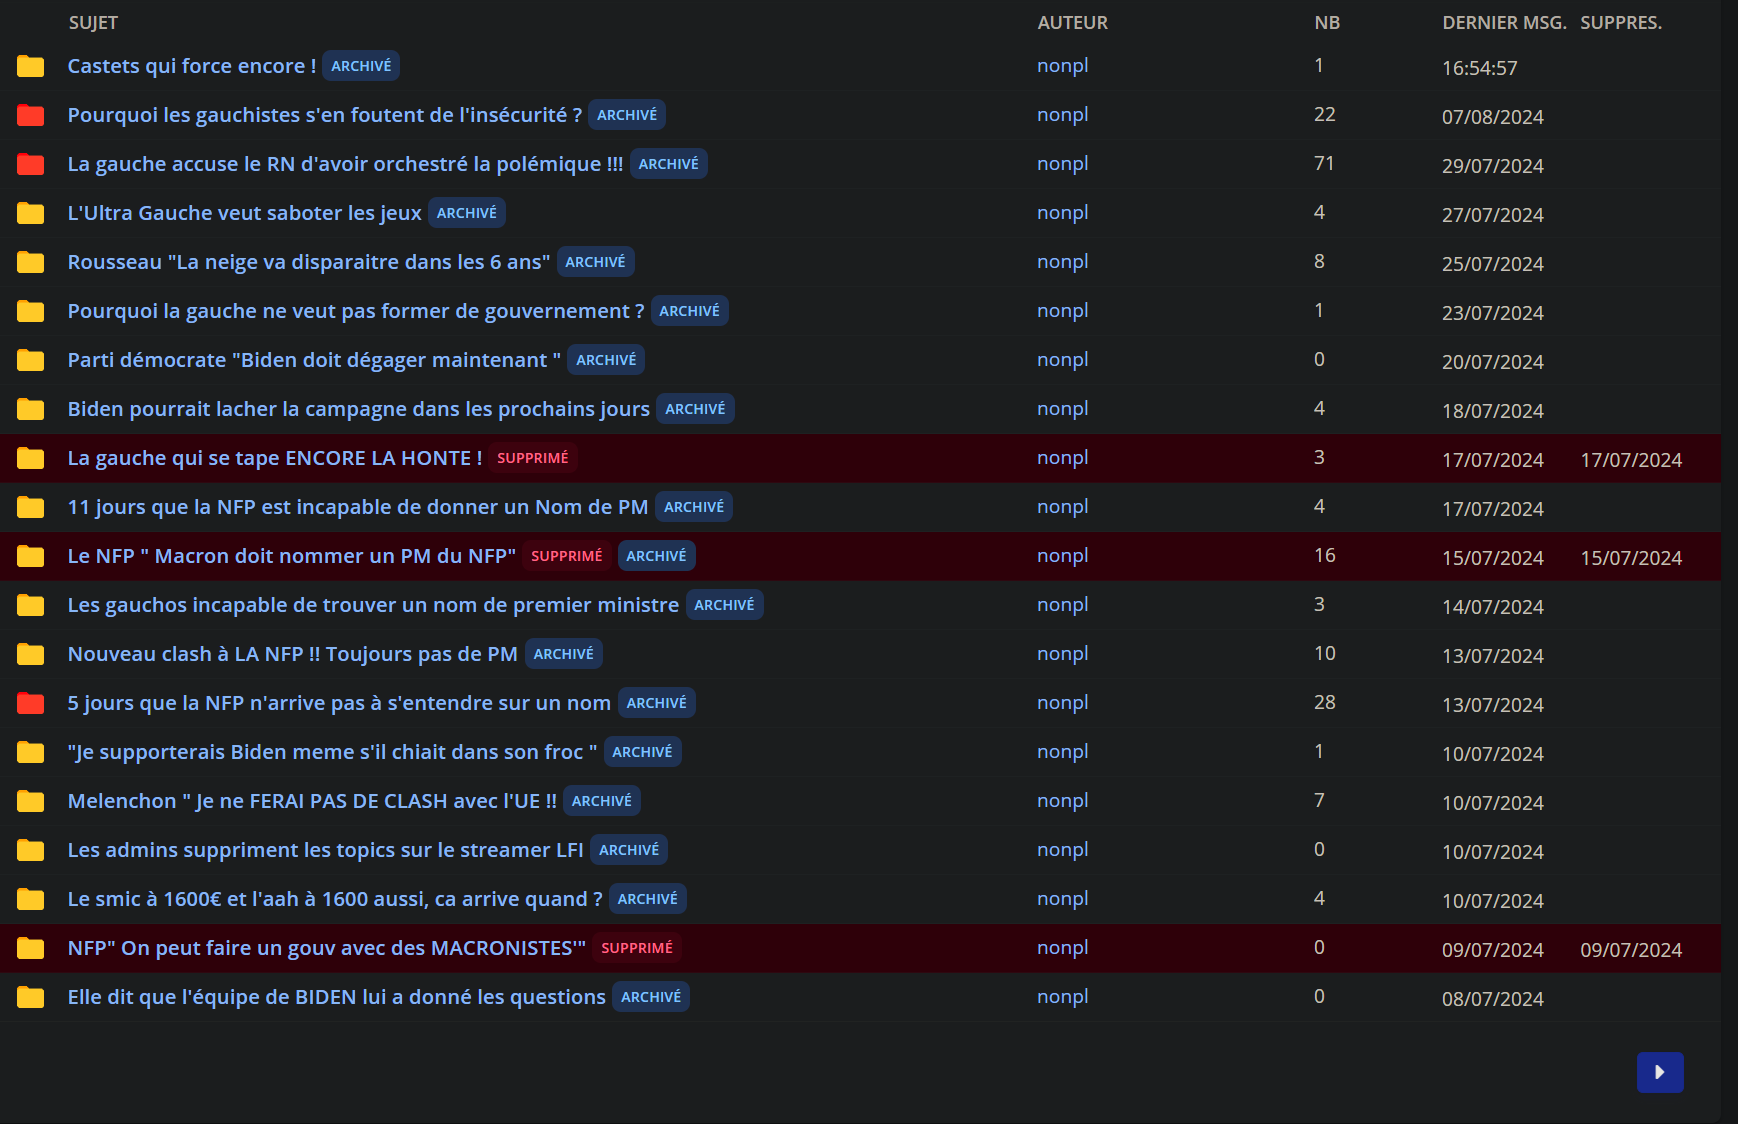Click folder icon for 'Melenchon Je ne FERAI PAS DE CLASH'

click(31, 801)
